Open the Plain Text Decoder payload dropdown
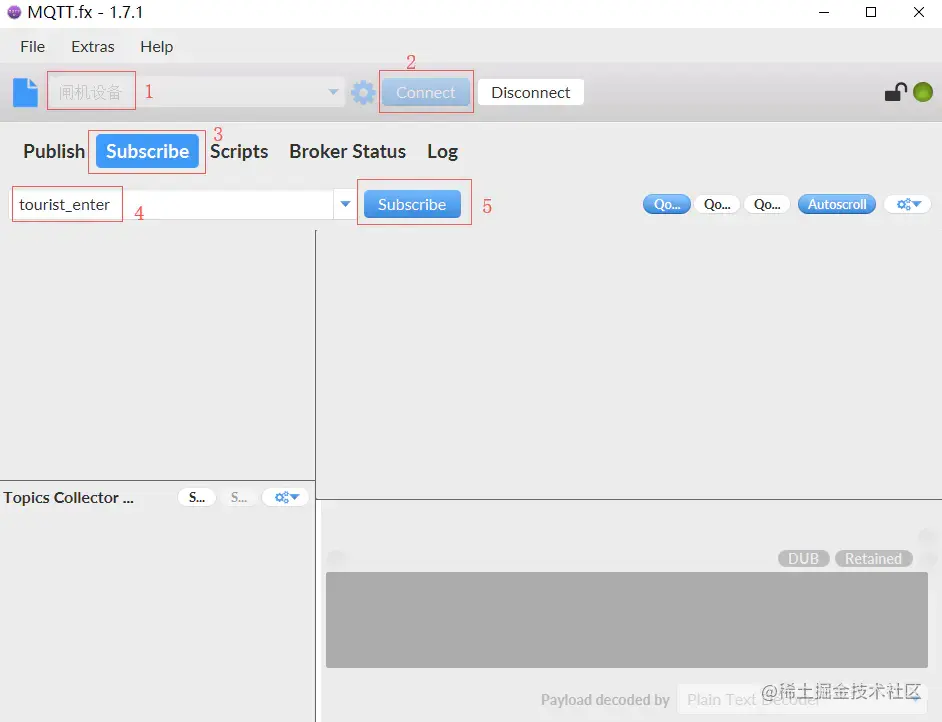Viewport: 942px width, 722px height. tap(803, 700)
